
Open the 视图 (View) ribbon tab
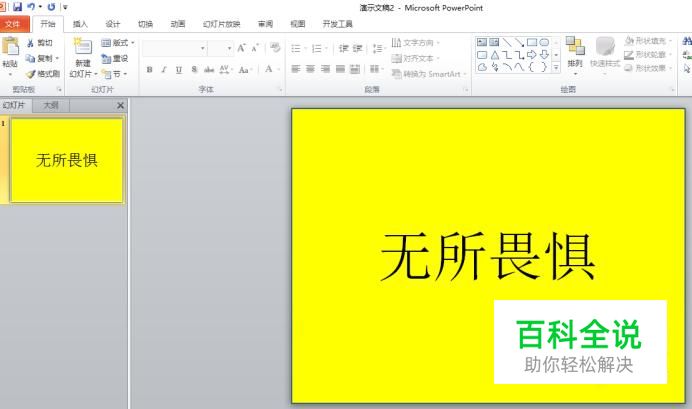point(297,24)
